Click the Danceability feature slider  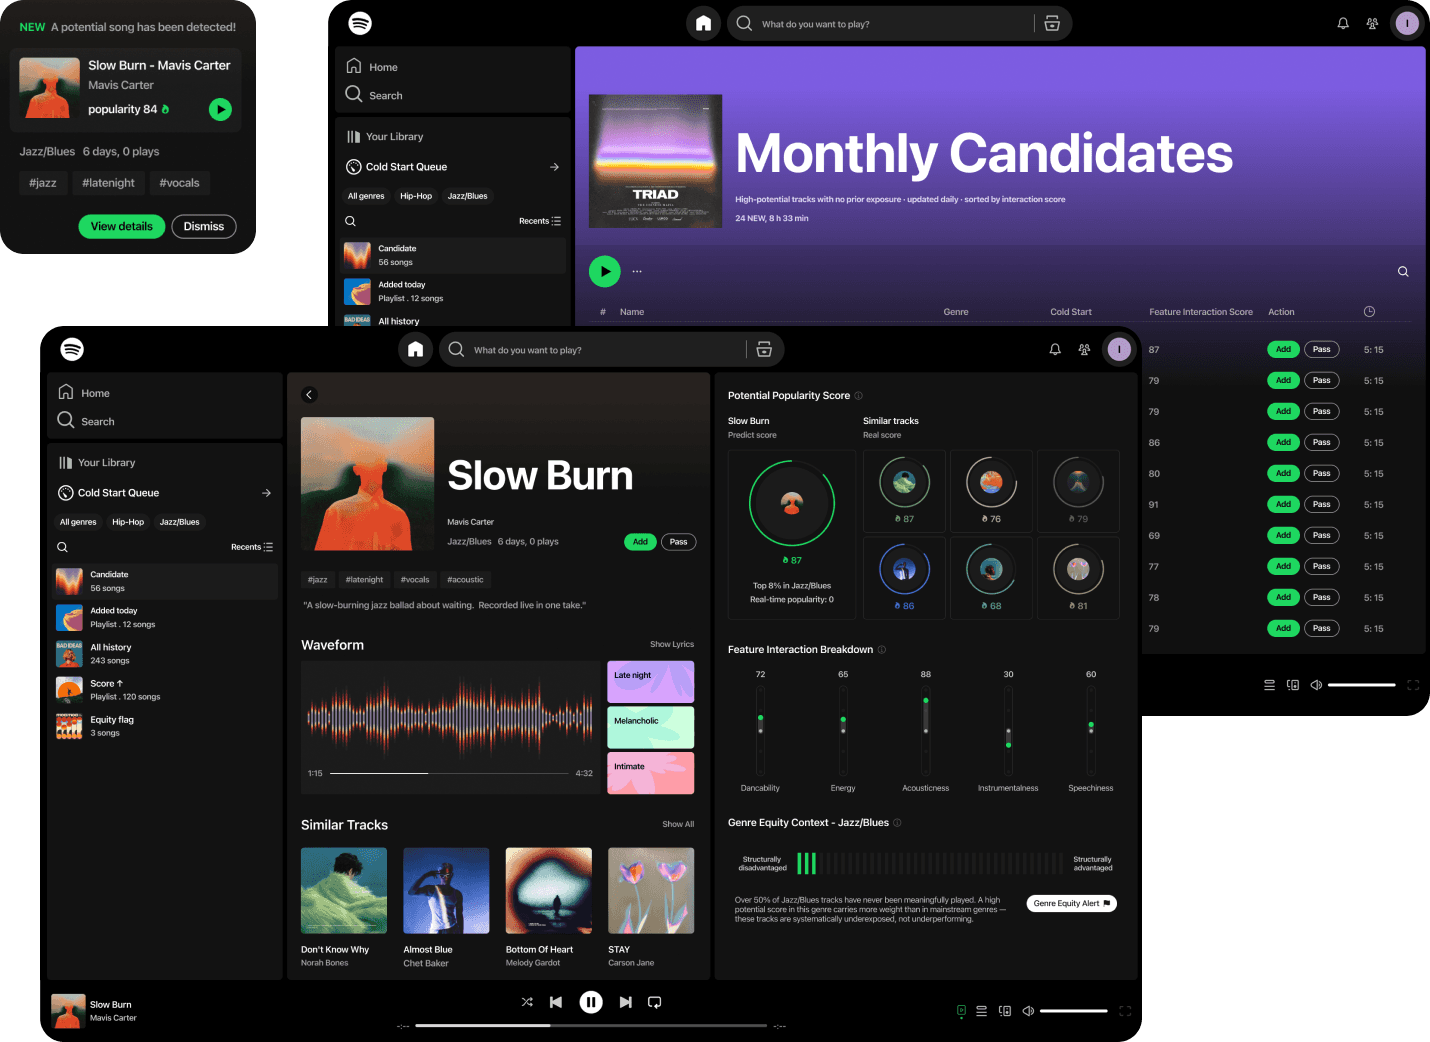760,730
